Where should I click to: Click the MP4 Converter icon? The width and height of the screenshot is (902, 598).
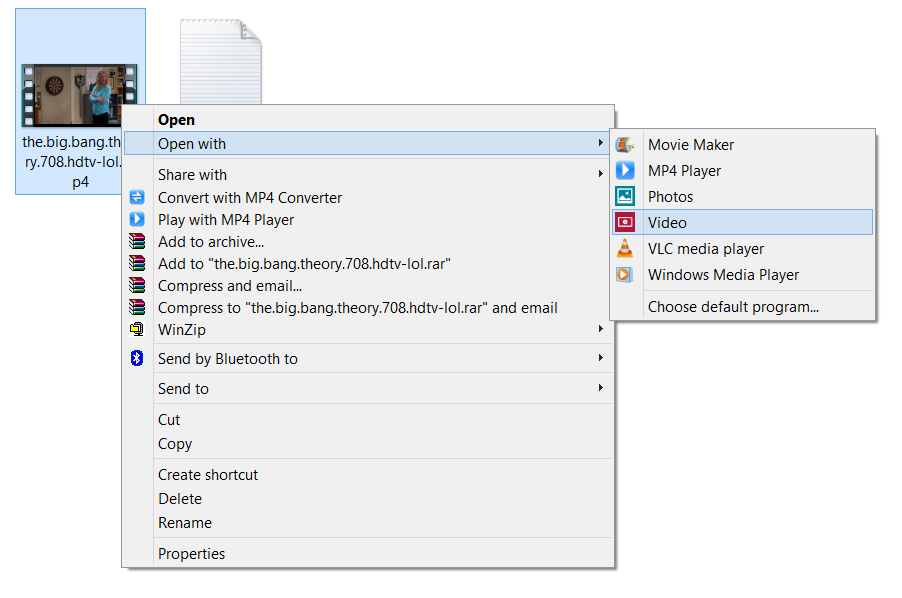(137, 197)
